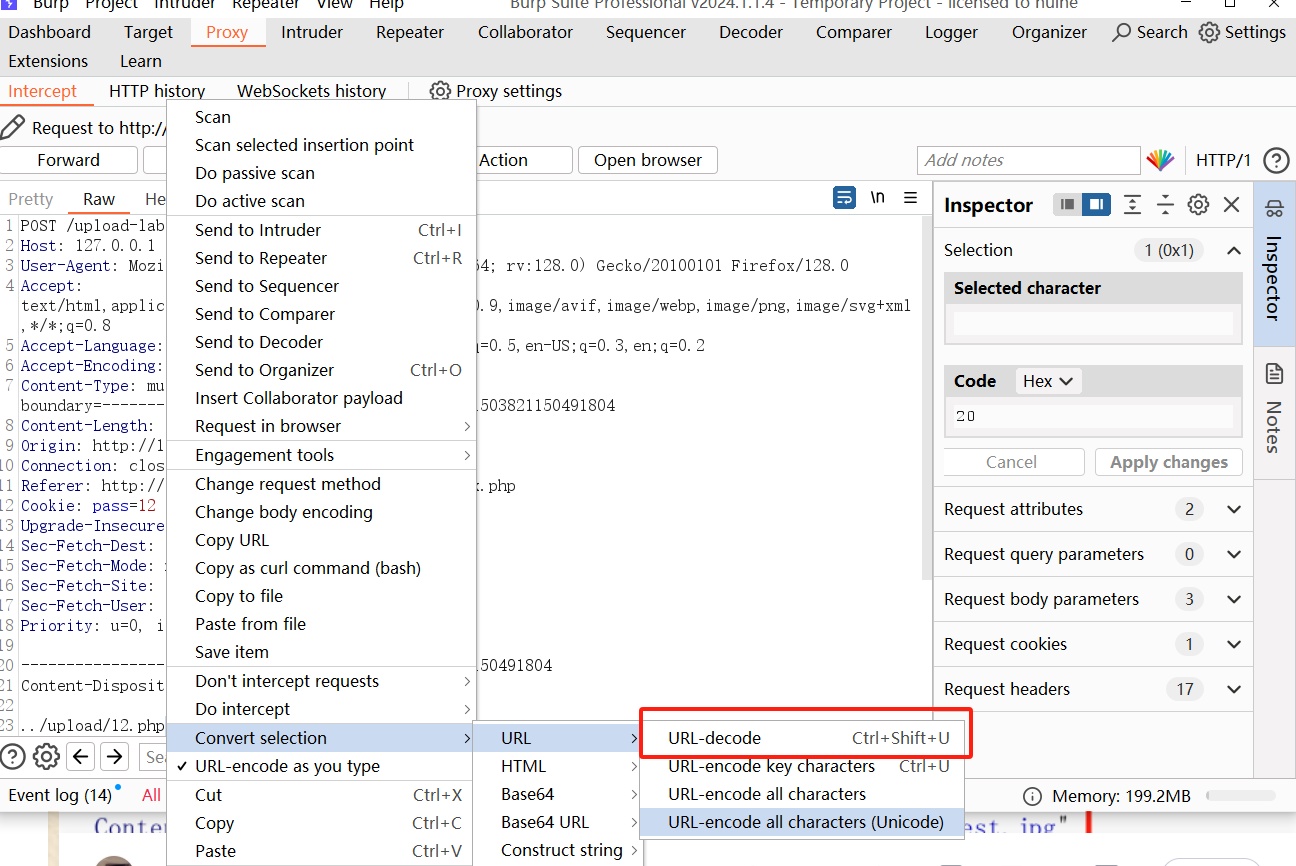Click the Cancel button in Inspector
This screenshot has width=1296, height=866.
tap(1012, 462)
